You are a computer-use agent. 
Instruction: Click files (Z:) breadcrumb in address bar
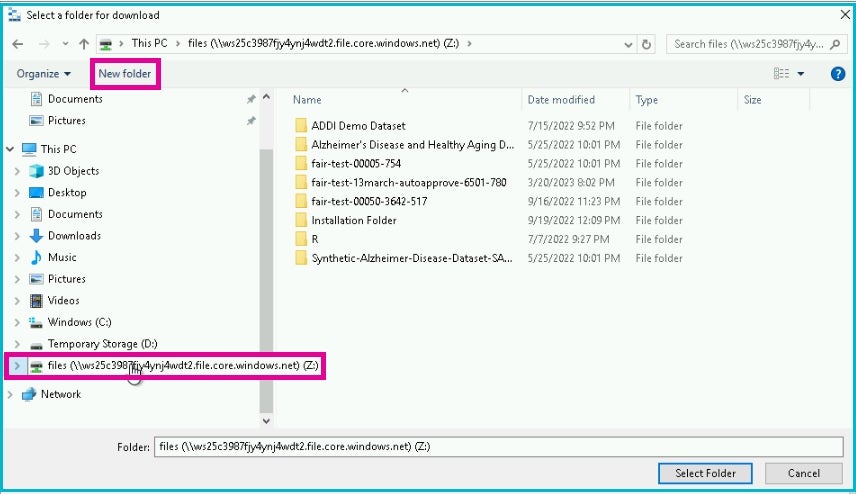[x=323, y=44]
